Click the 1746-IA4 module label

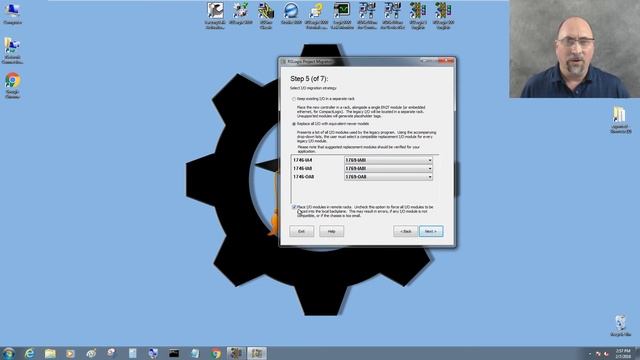click(x=302, y=160)
